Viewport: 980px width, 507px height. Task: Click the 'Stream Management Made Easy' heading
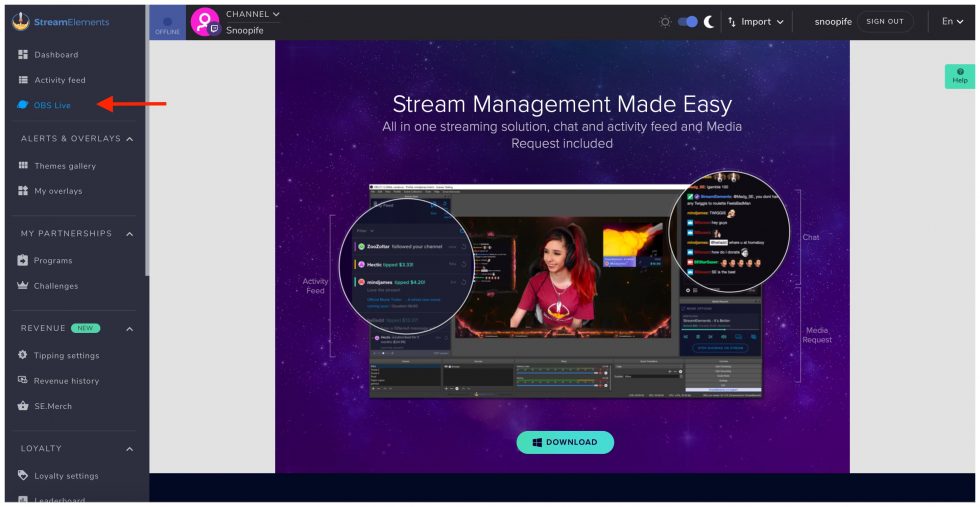coord(562,104)
